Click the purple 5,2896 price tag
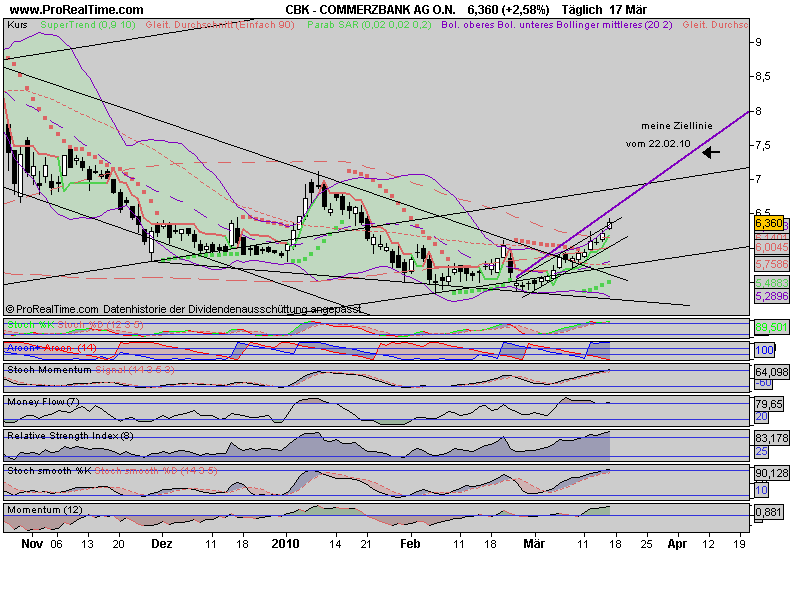Screen dimensions: 800x600 (x=772, y=296)
